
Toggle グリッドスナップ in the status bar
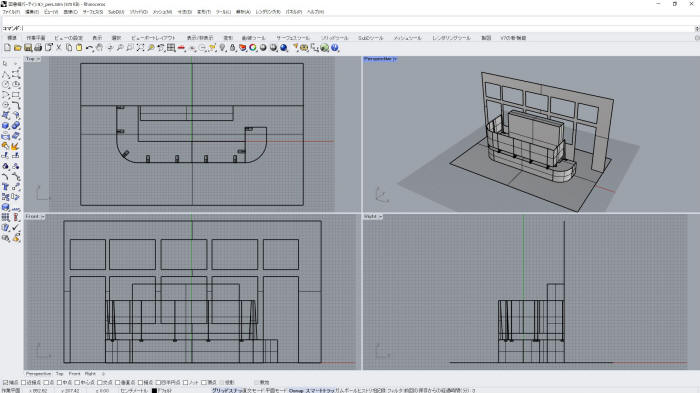pos(227,390)
